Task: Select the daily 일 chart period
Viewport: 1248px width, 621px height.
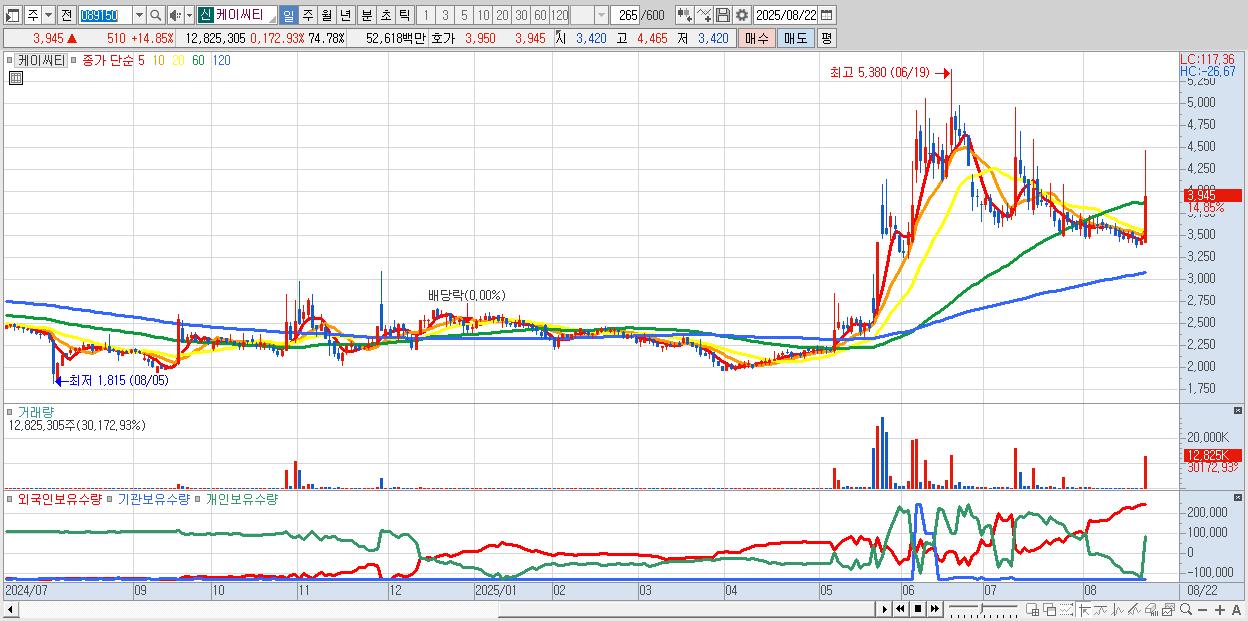Action: [288, 15]
